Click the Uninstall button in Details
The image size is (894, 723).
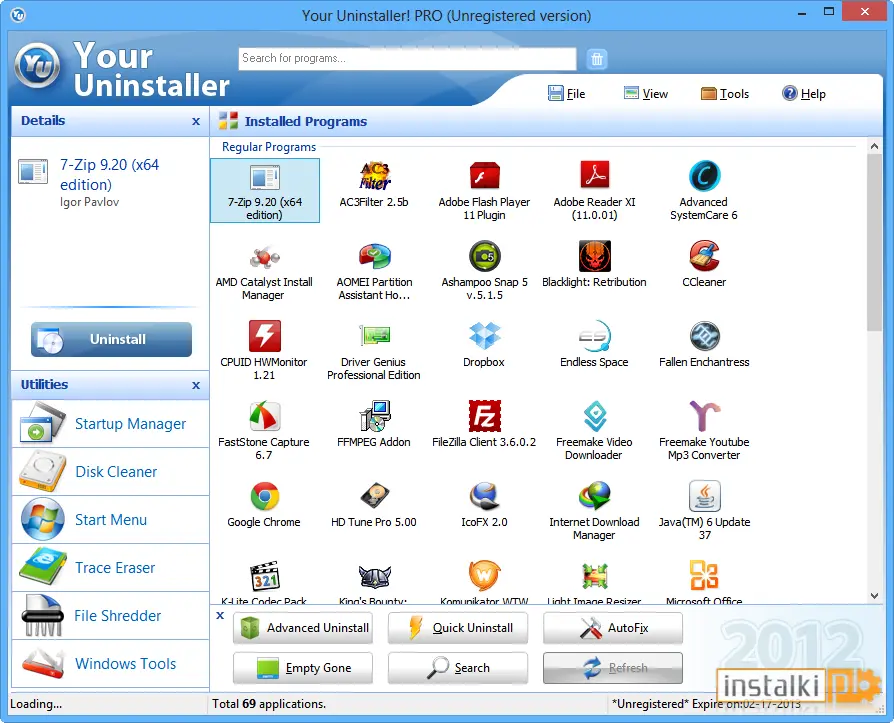click(x=111, y=339)
